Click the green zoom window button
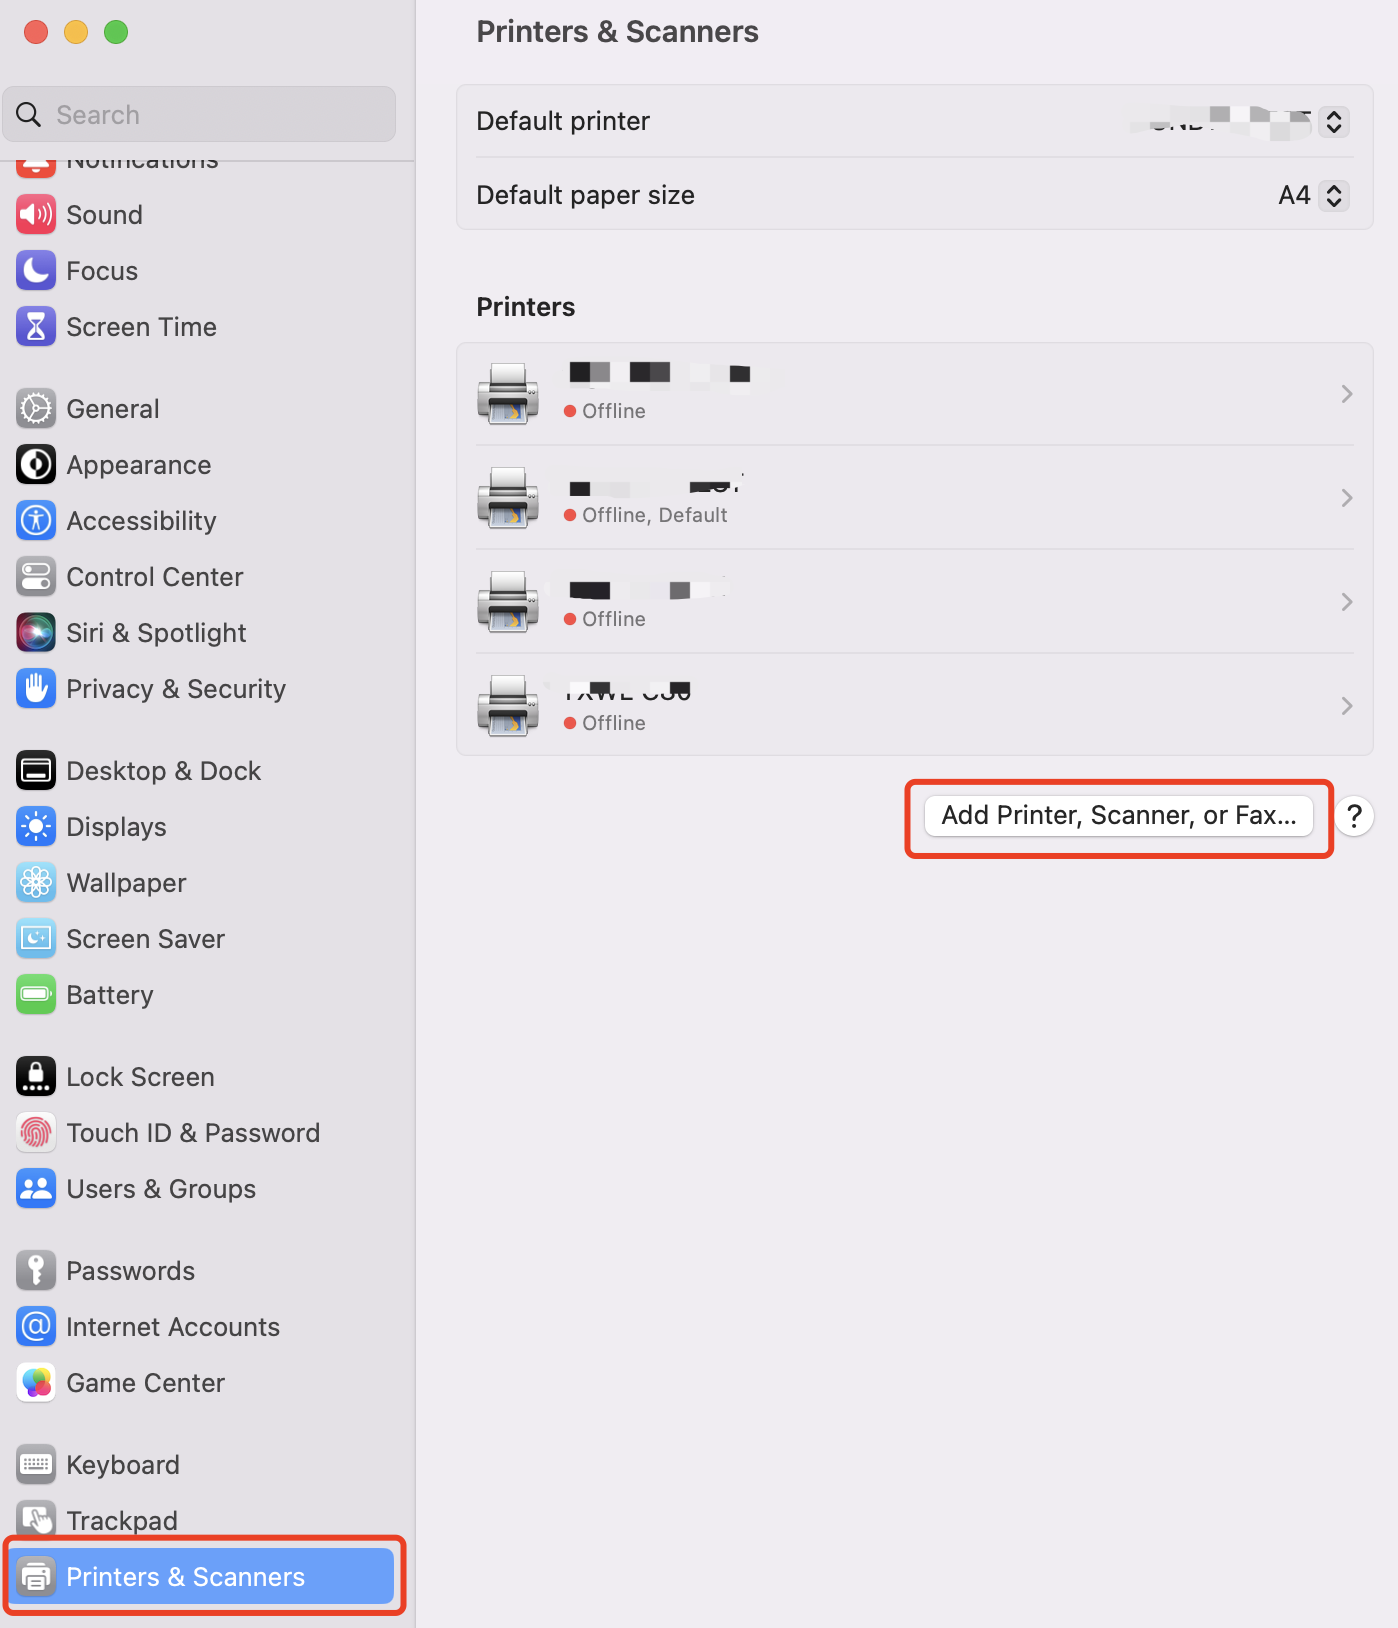 tap(116, 32)
